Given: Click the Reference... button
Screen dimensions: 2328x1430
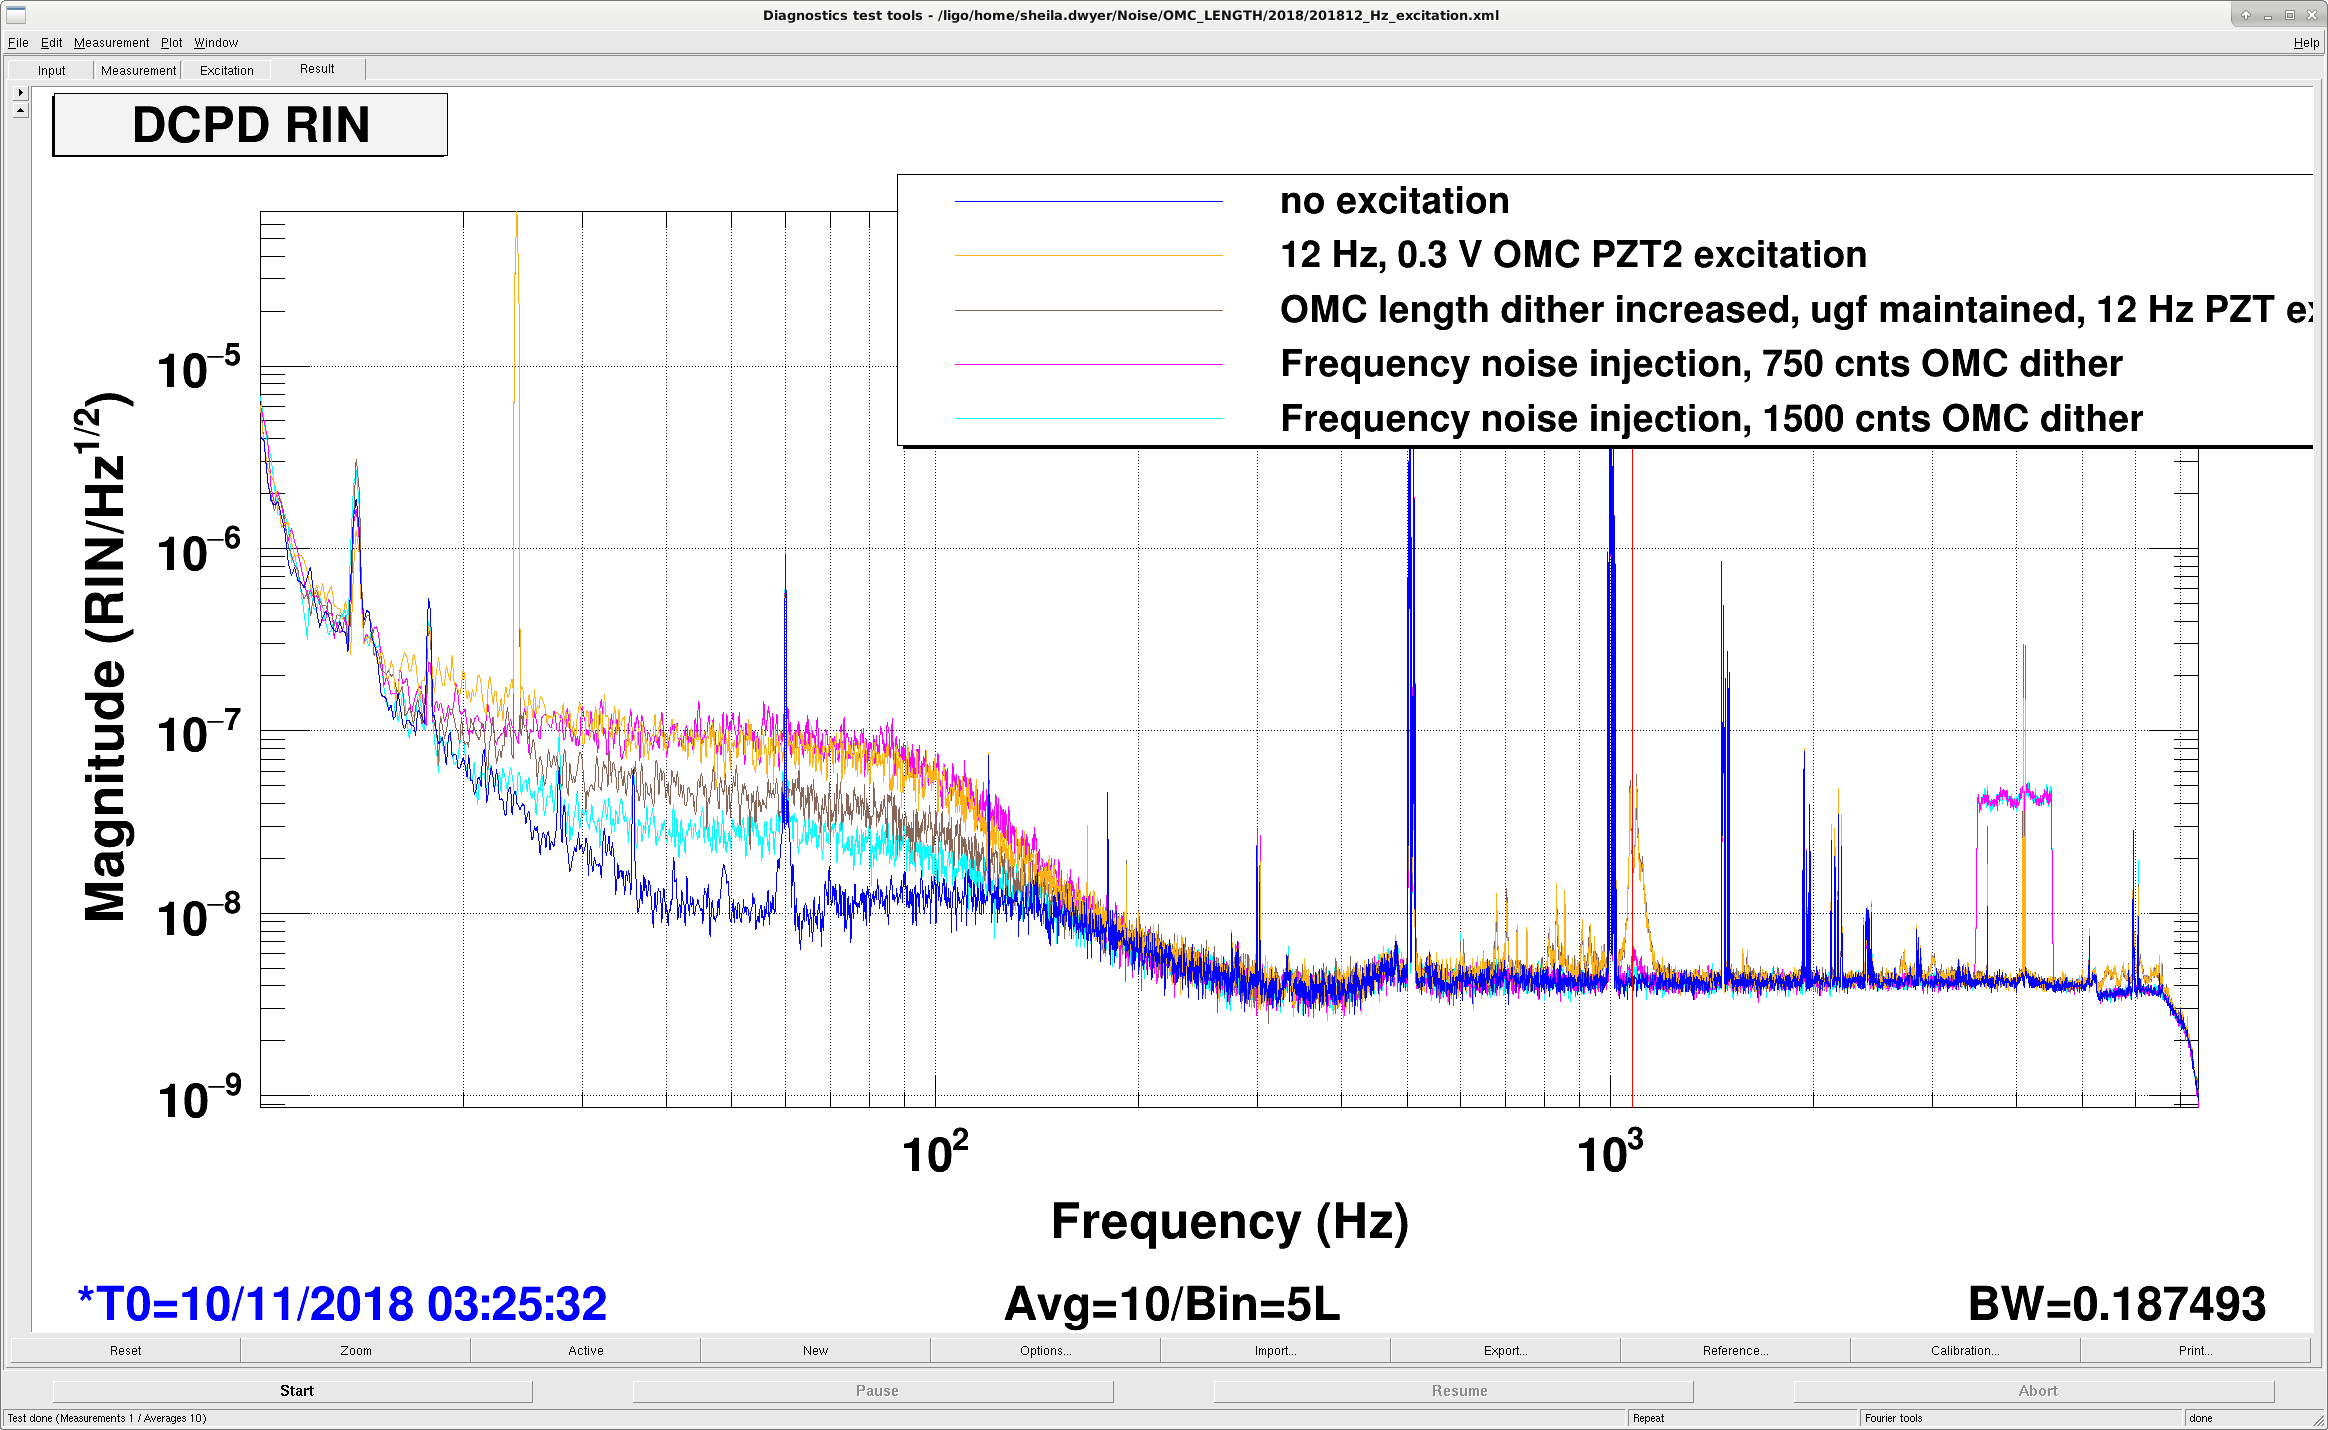Looking at the screenshot, I should pyautogui.click(x=1735, y=1350).
